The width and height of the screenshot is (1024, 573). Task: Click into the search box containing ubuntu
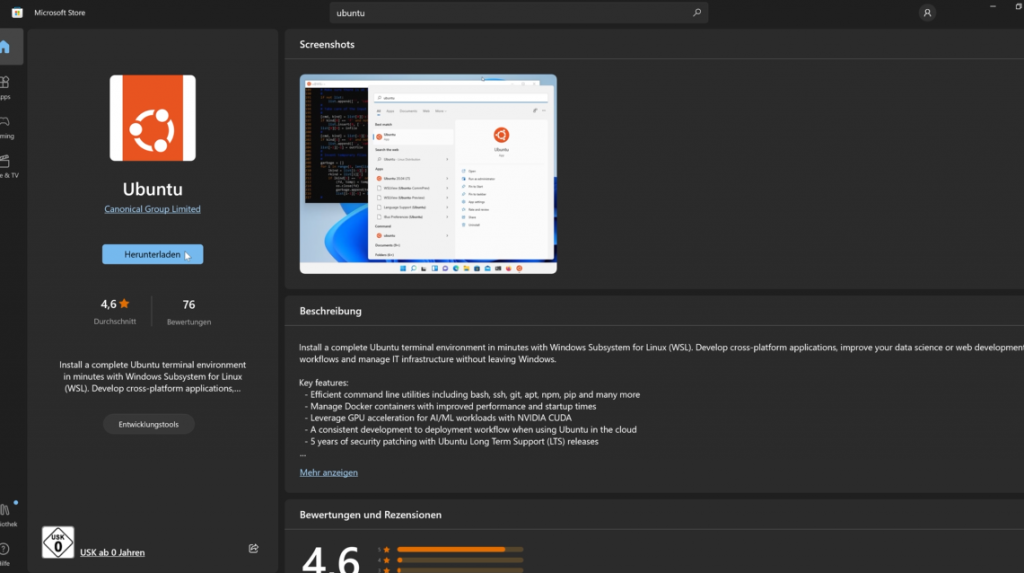(x=519, y=12)
